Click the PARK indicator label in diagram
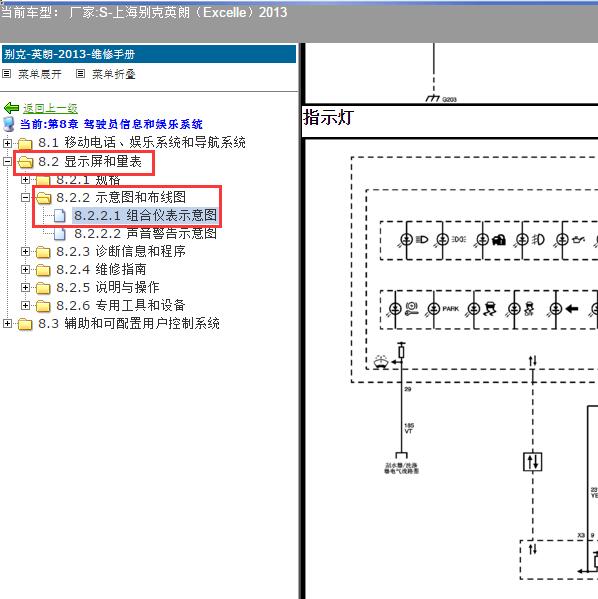The height and width of the screenshot is (599, 598). (451, 309)
